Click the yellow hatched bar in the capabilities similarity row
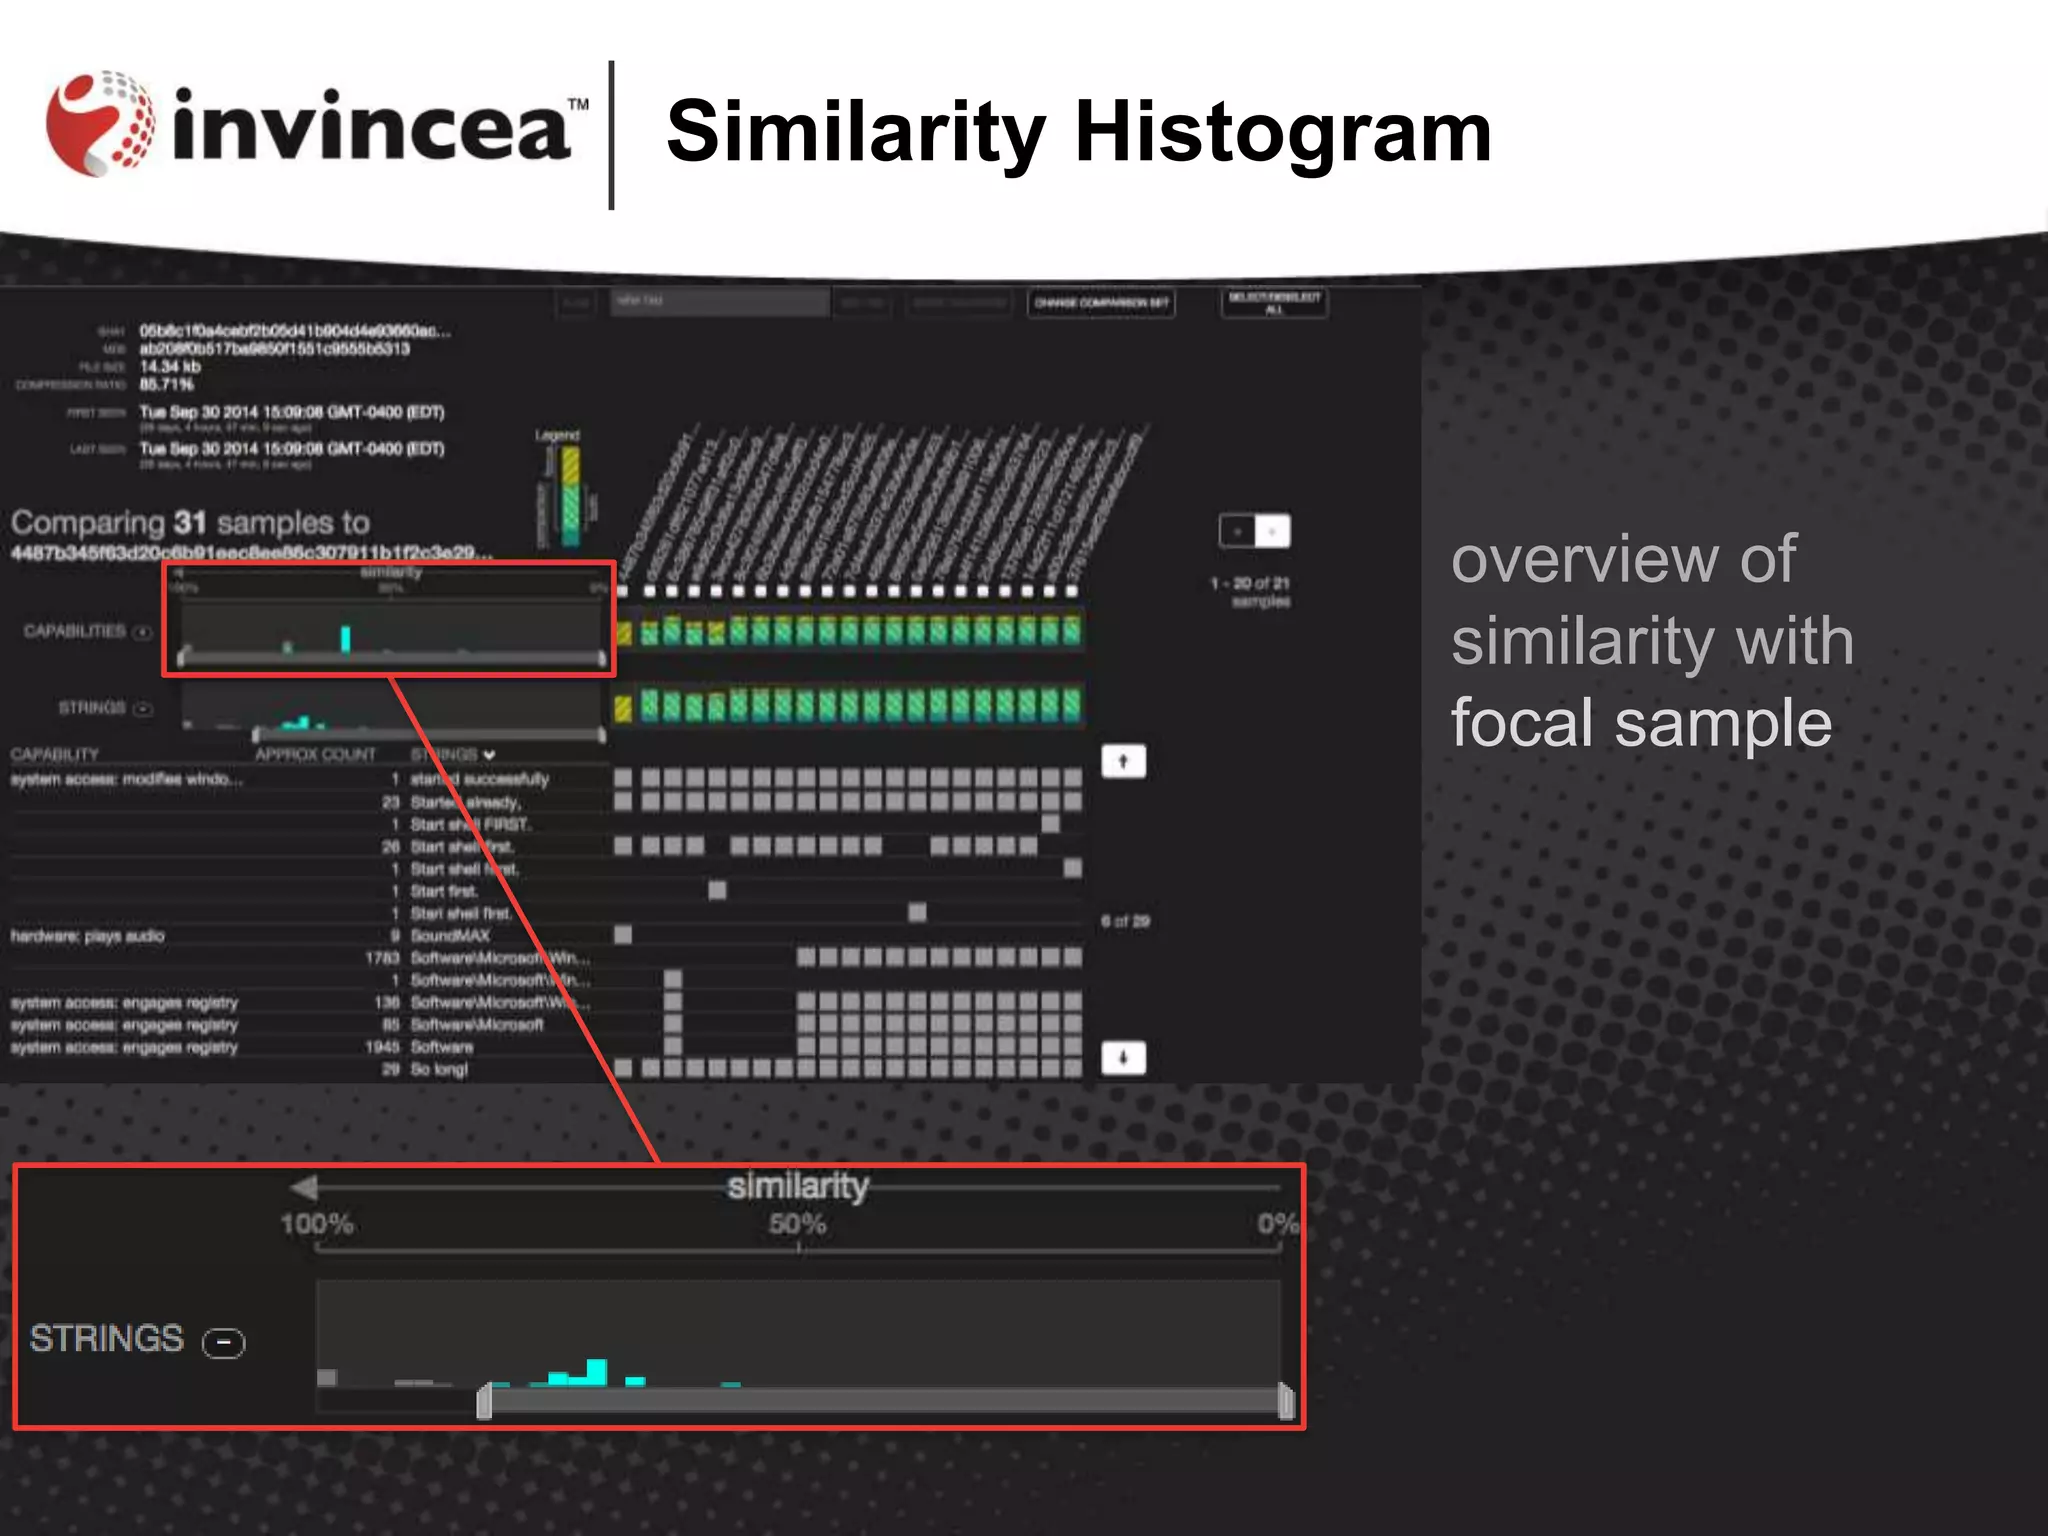2048x1536 pixels. coord(624,633)
